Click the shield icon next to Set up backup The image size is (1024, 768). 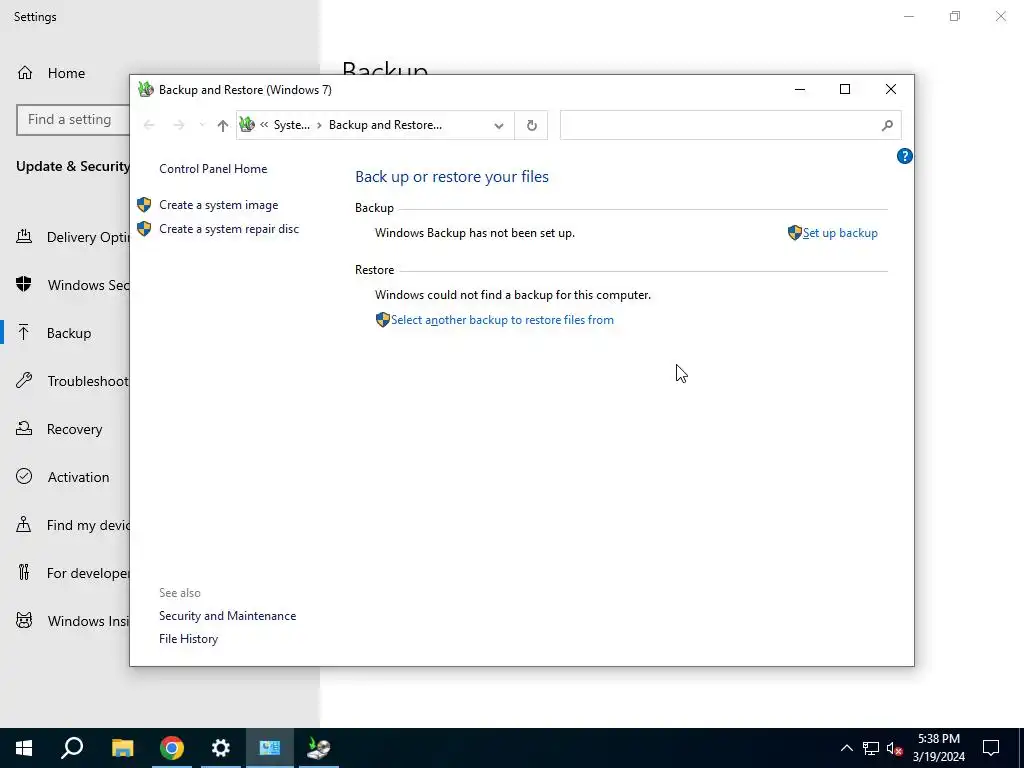coord(794,233)
